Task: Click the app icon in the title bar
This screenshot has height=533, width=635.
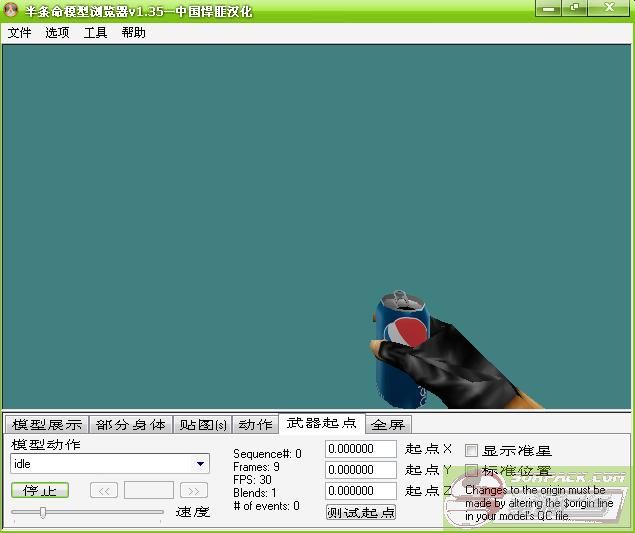Action: pyautogui.click(x=12, y=11)
